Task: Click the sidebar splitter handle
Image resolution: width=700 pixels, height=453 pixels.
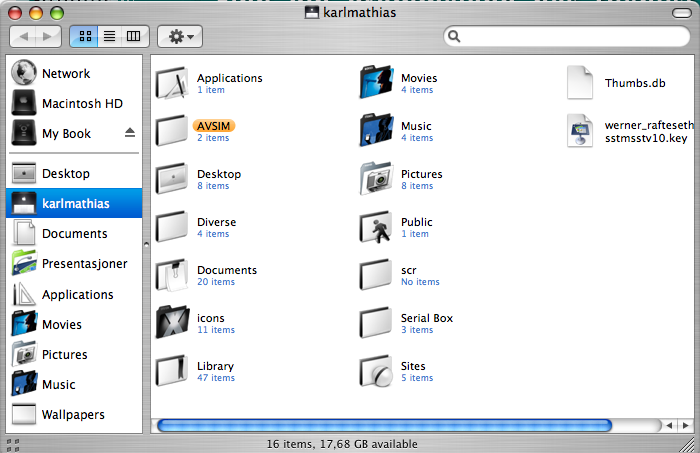Action: pyautogui.click(x=146, y=244)
